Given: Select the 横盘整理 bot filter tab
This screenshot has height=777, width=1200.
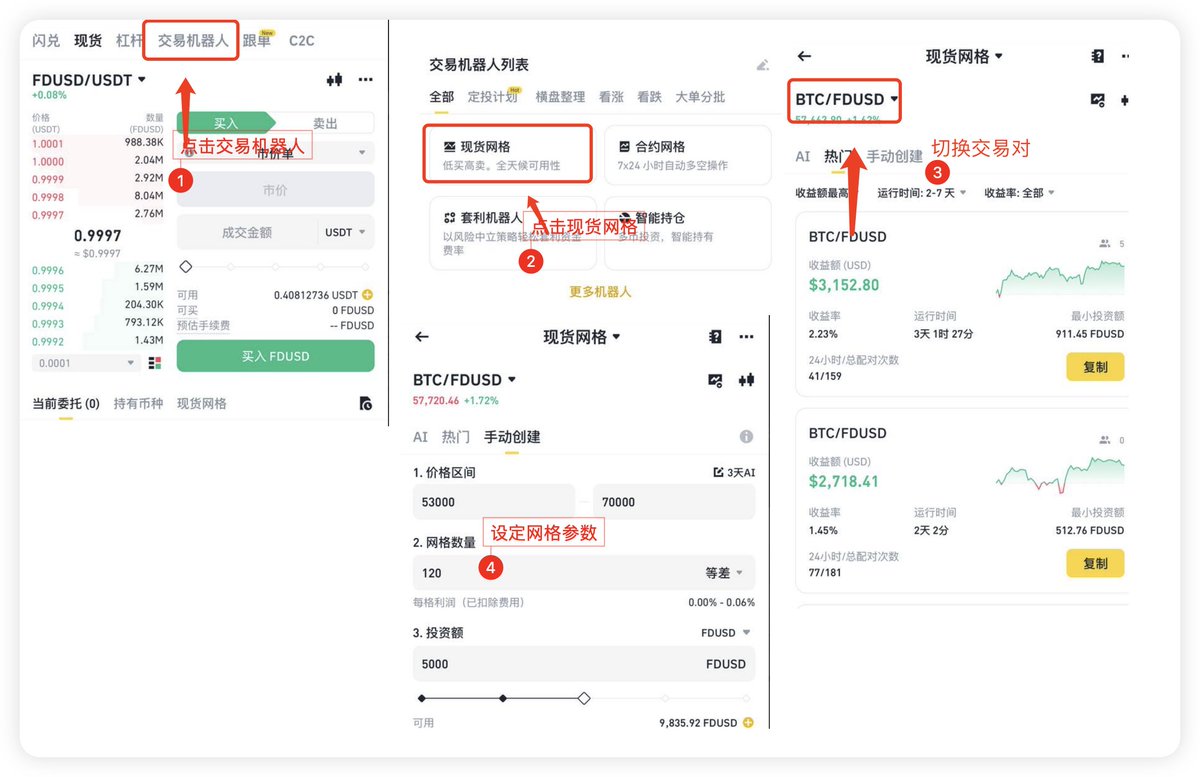Looking at the screenshot, I should 561,97.
